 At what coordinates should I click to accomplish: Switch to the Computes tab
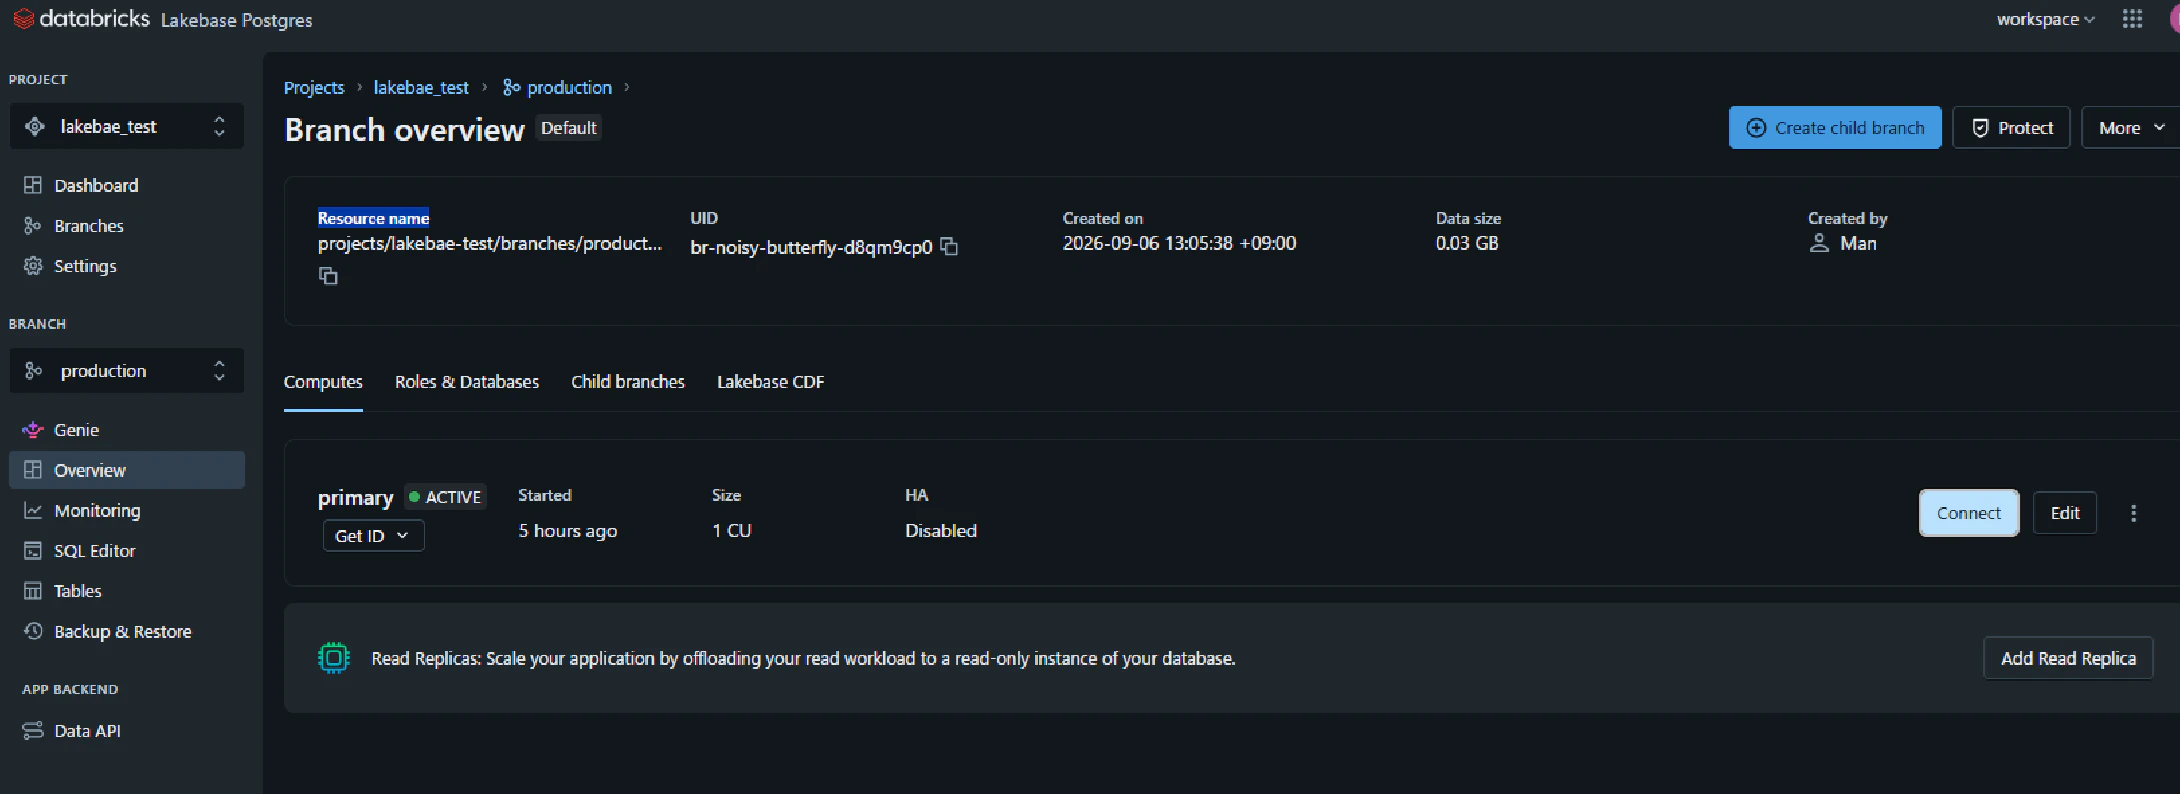point(323,382)
